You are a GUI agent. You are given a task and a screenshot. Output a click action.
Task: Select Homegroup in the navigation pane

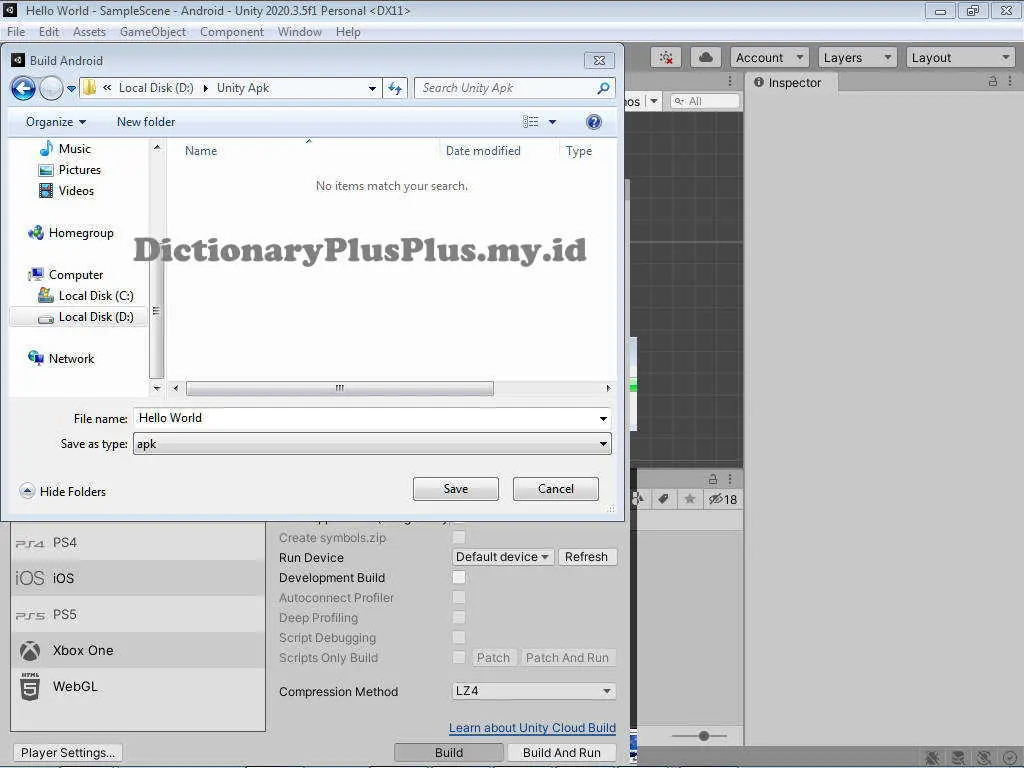(71, 232)
